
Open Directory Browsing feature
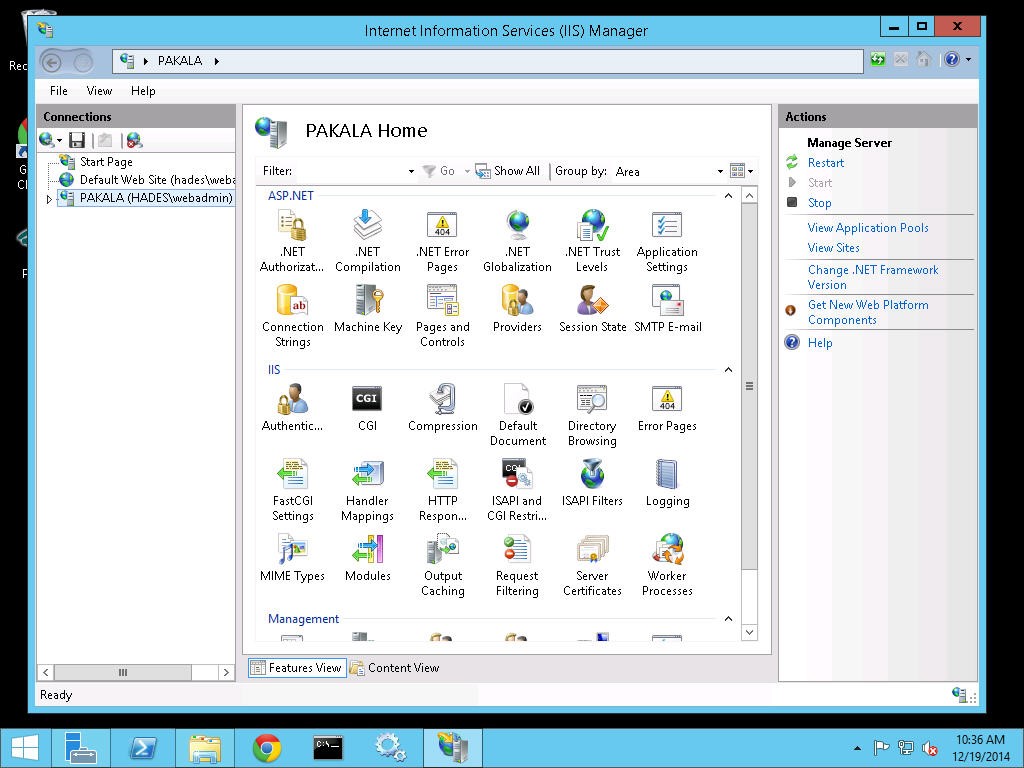(x=592, y=415)
